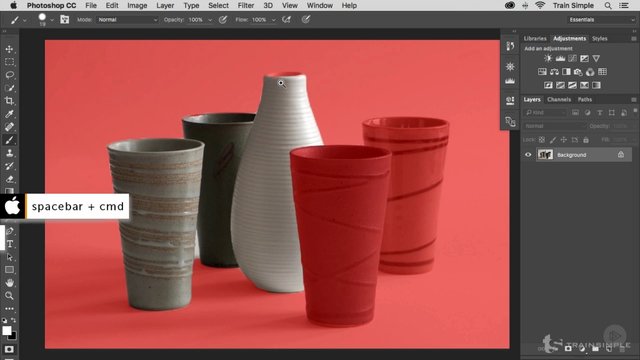Add a Color Lookup adjustment
Viewport: 640px width, 360px height.
(x=602, y=72)
